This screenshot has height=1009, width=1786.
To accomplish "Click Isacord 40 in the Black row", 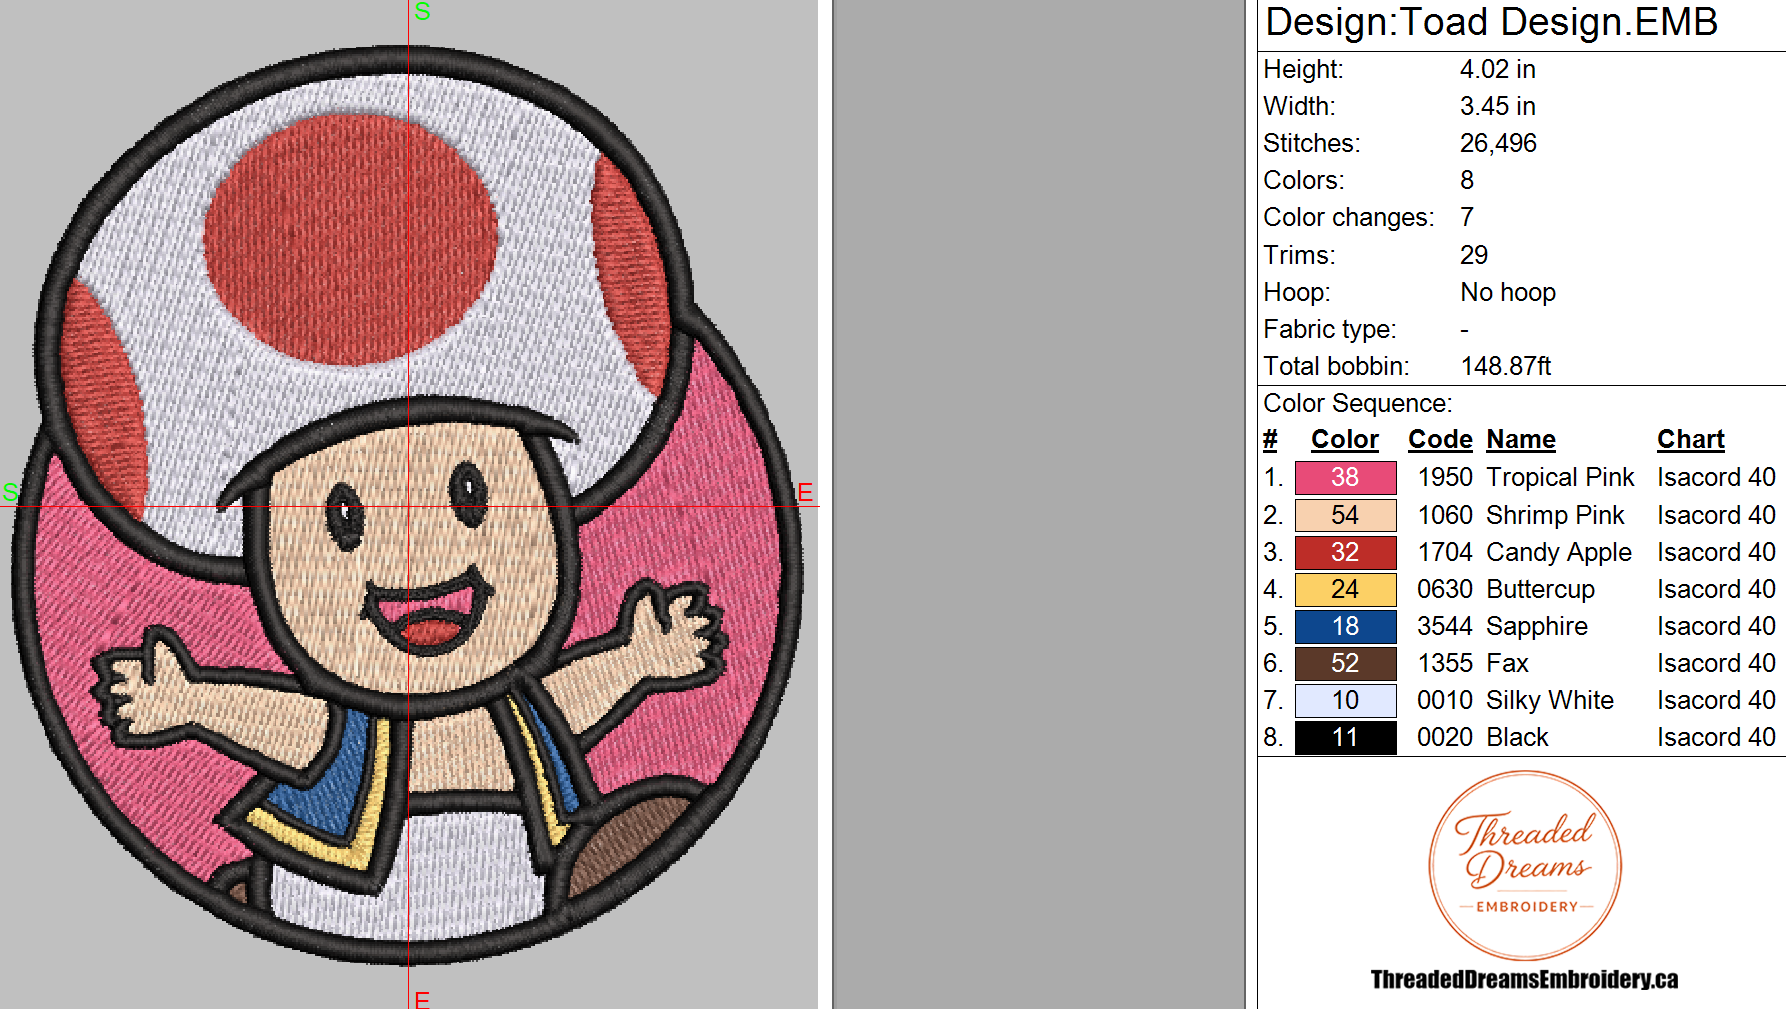I will tap(1716, 737).
